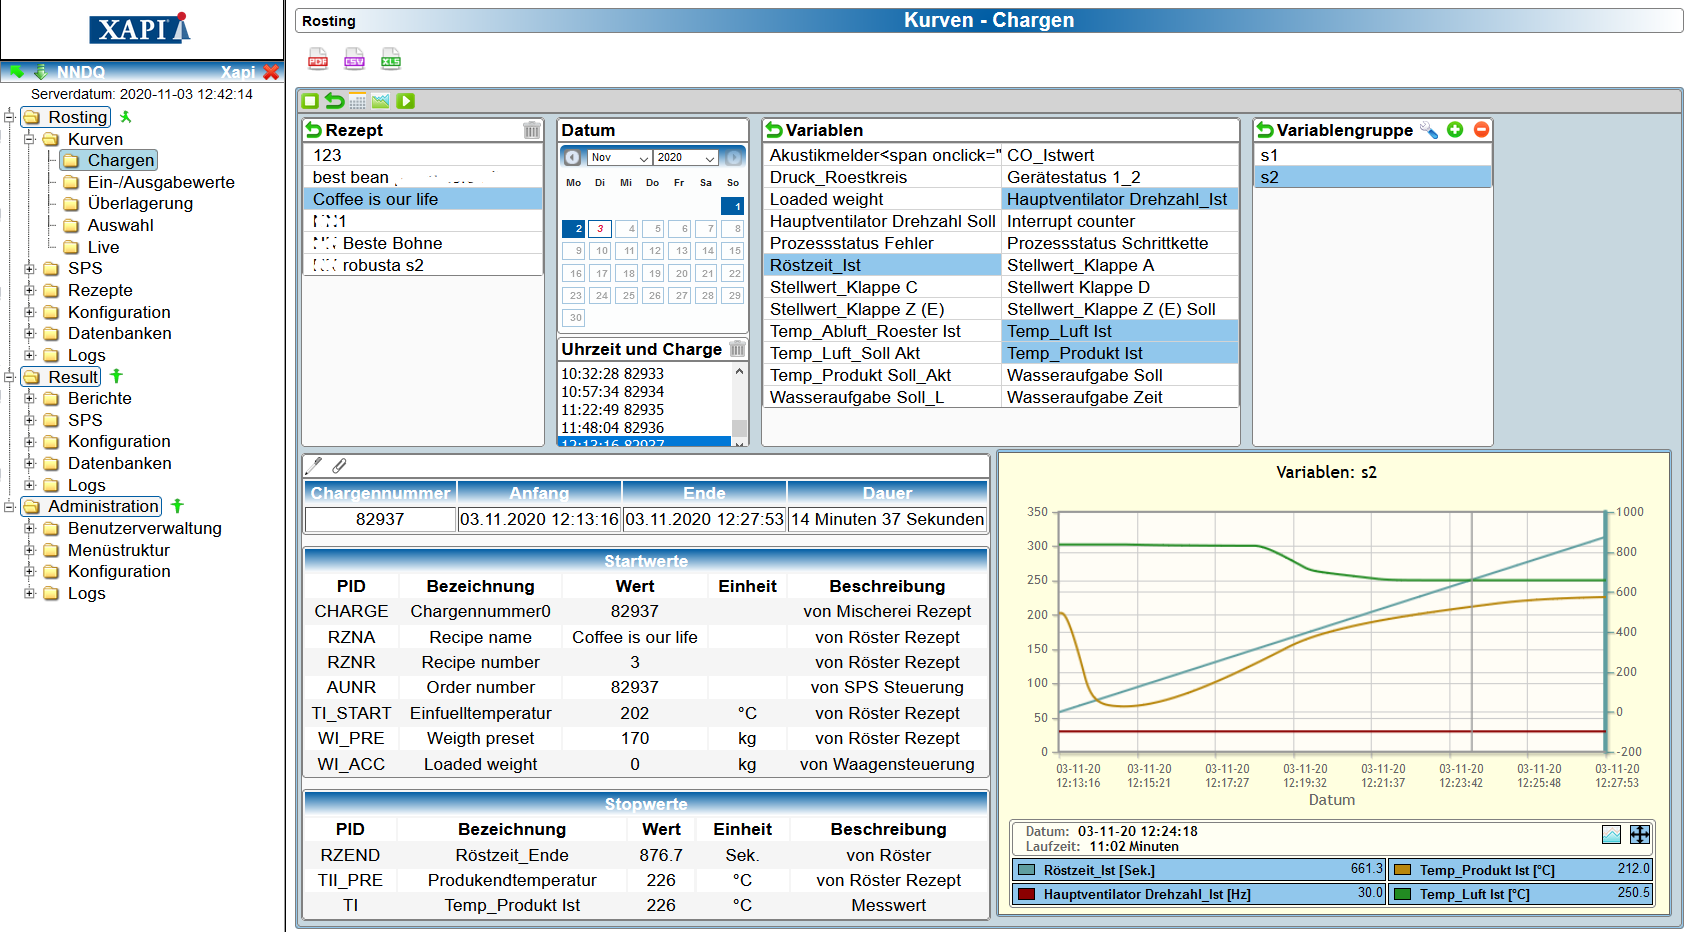Click the green play button in toolbar
Viewport: 1686px width, 932px height.
[x=405, y=101]
